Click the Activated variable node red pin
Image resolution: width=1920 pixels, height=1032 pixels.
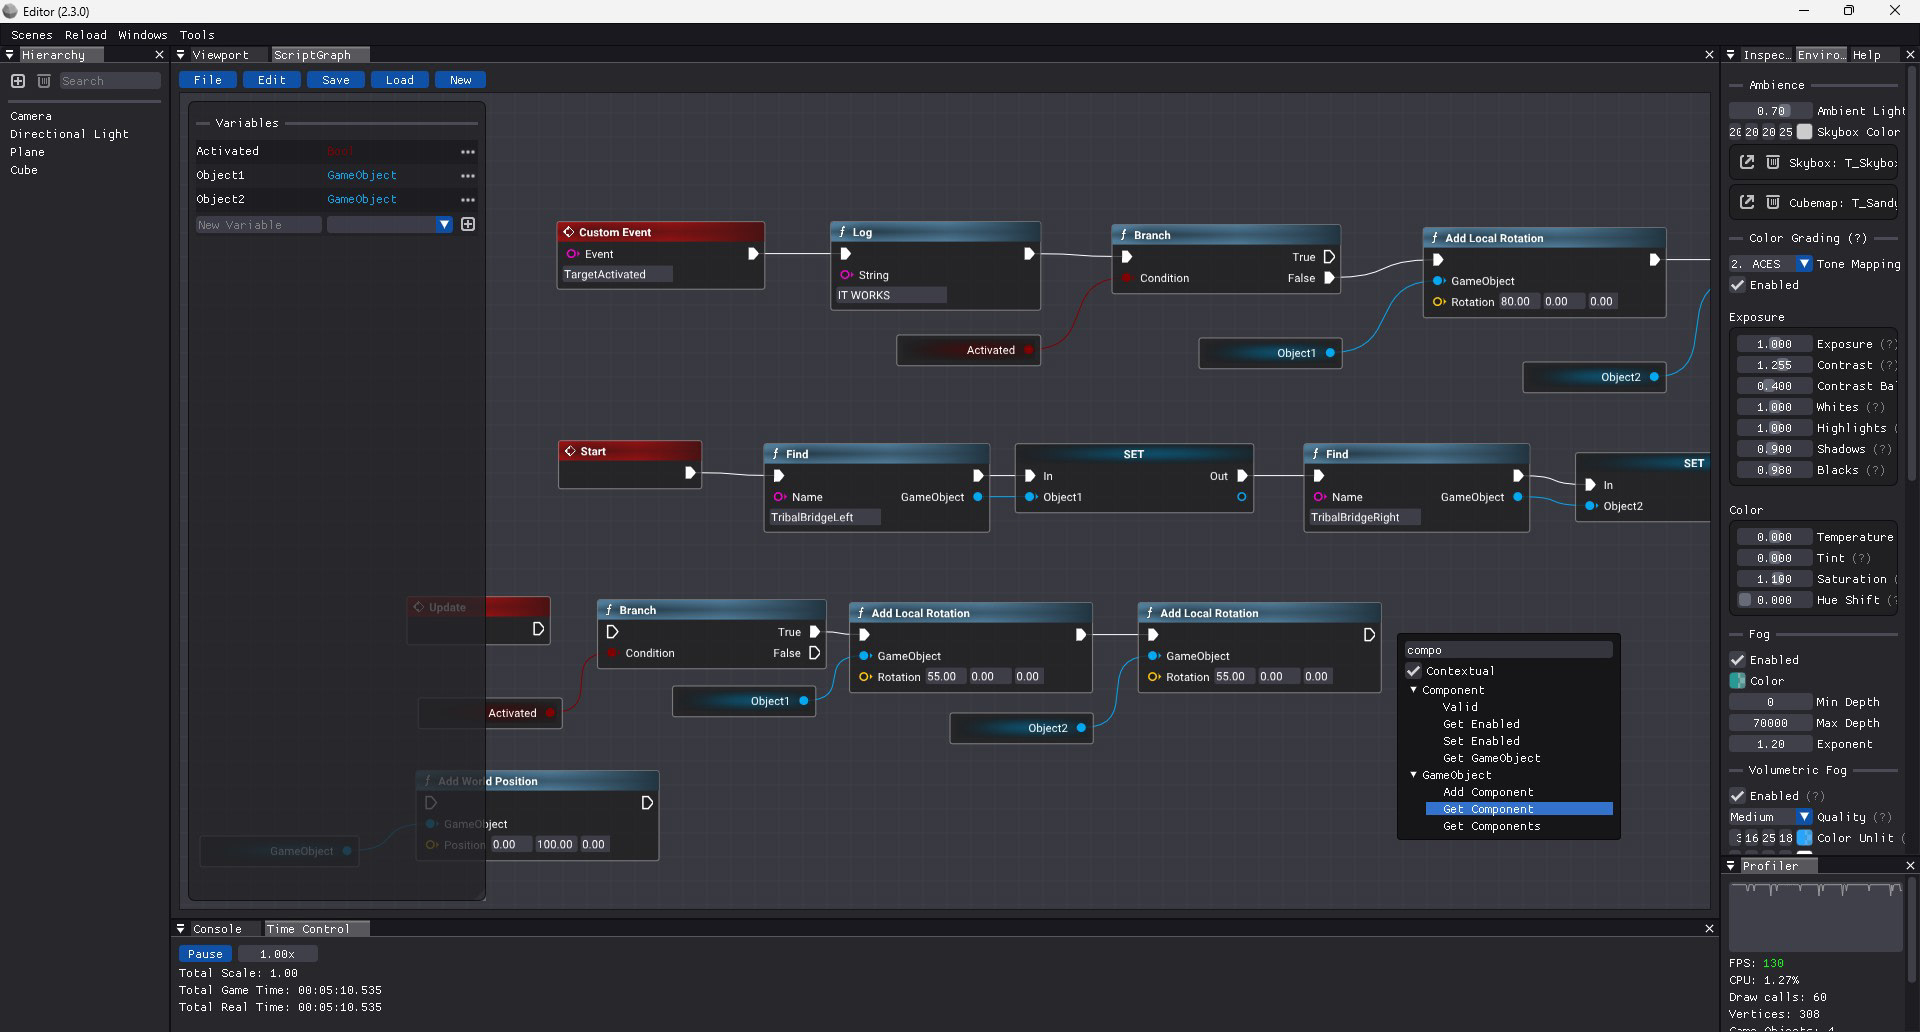[1028, 350]
